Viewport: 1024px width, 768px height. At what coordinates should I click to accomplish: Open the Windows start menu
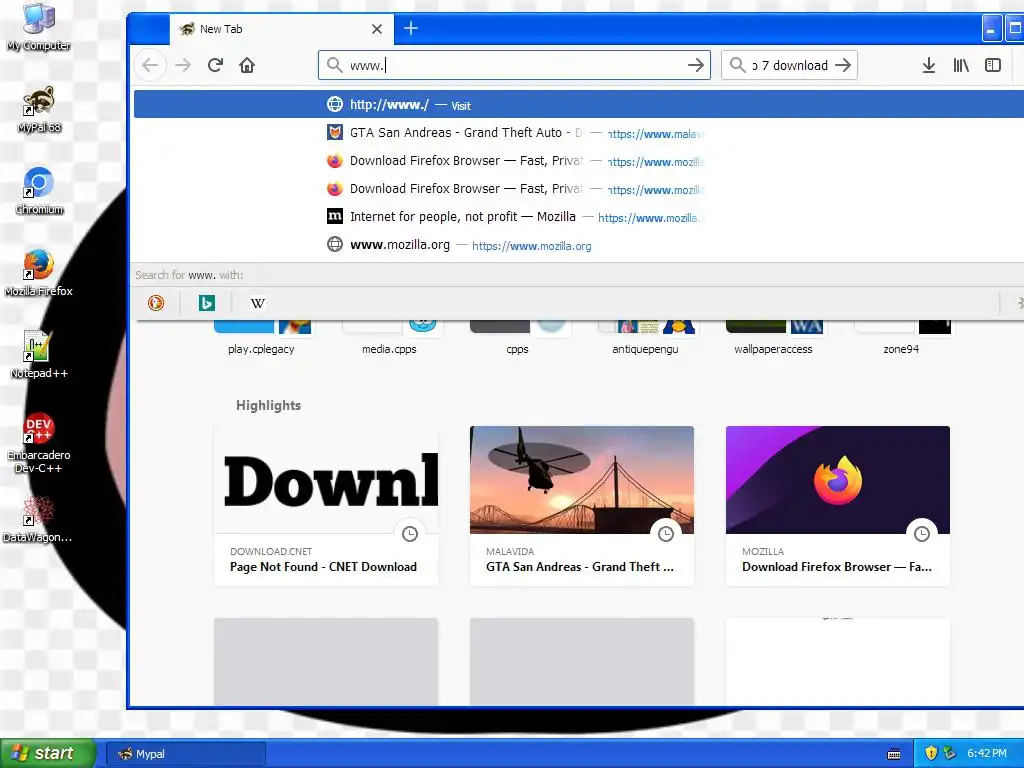(x=48, y=753)
